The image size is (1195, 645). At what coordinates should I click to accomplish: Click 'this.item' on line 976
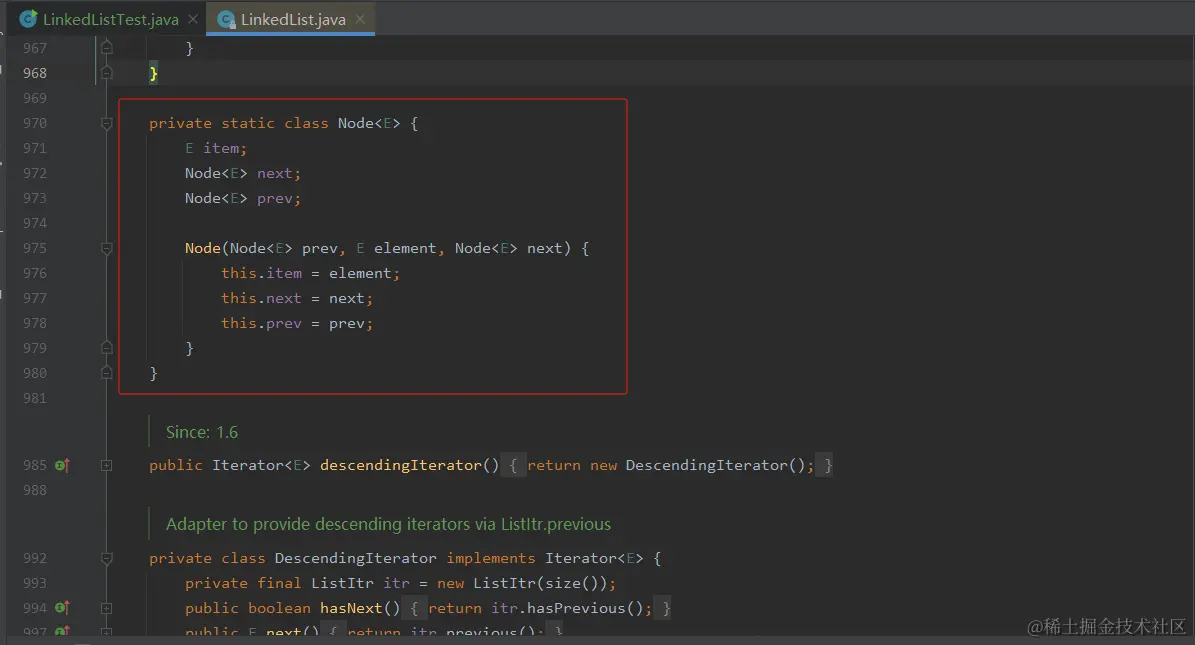(x=261, y=273)
